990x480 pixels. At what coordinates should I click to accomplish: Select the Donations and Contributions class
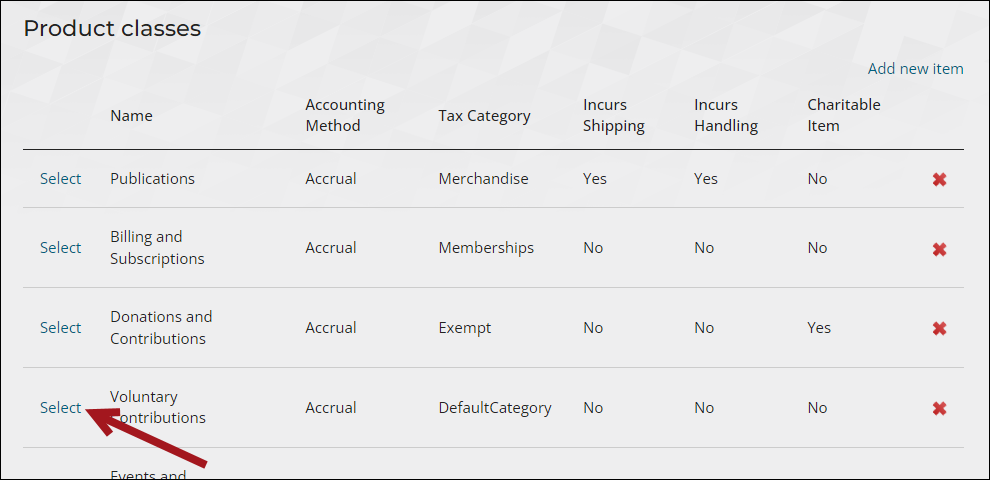61,328
